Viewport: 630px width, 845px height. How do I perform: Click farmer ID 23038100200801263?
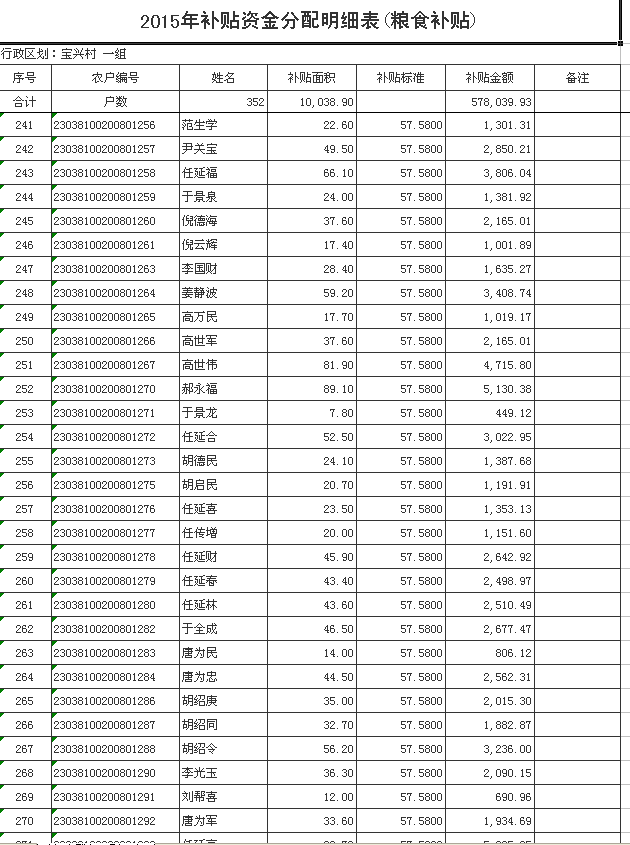(115, 269)
